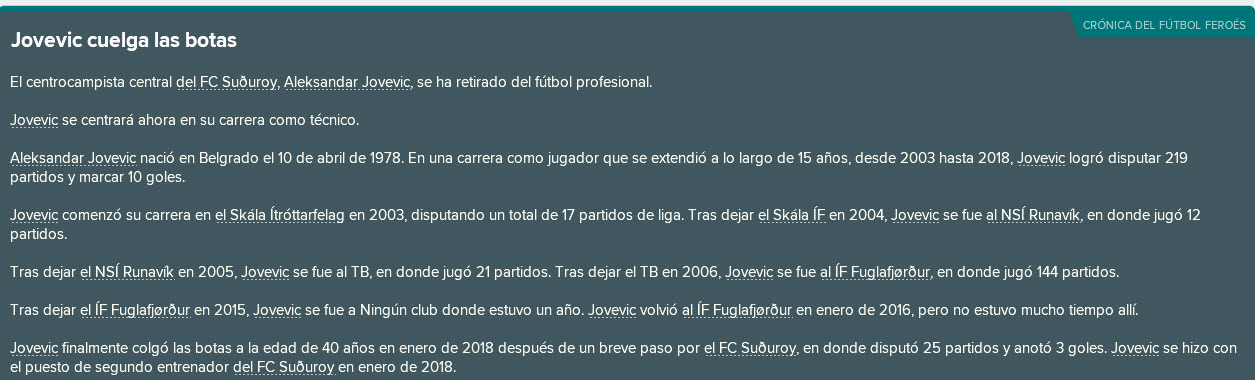Click Jovevic link before 'volvió al ÍF'
This screenshot has width=1255, height=380.
pos(612,310)
